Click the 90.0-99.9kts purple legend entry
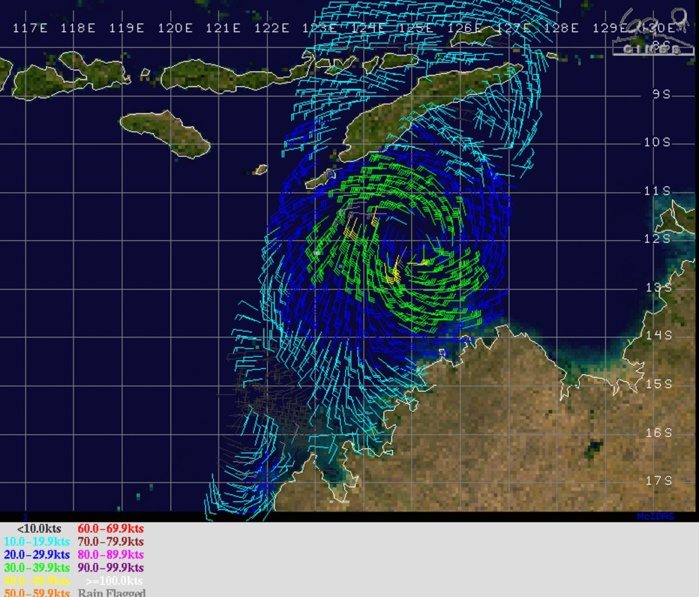This screenshot has width=699, height=597. [x=111, y=567]
